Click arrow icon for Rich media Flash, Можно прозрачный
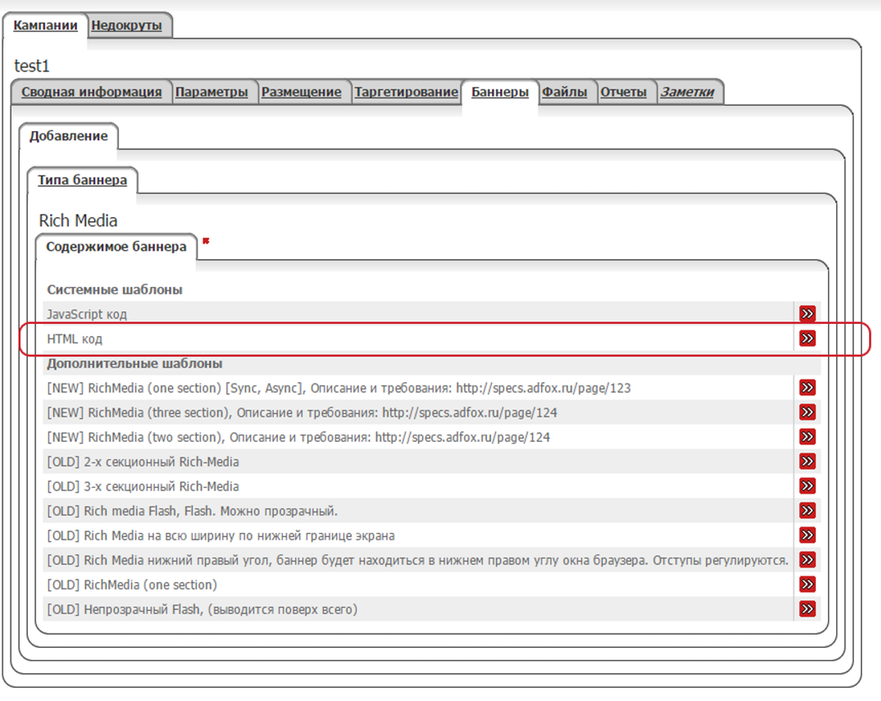881x701 pixels. tap(807, 511)
